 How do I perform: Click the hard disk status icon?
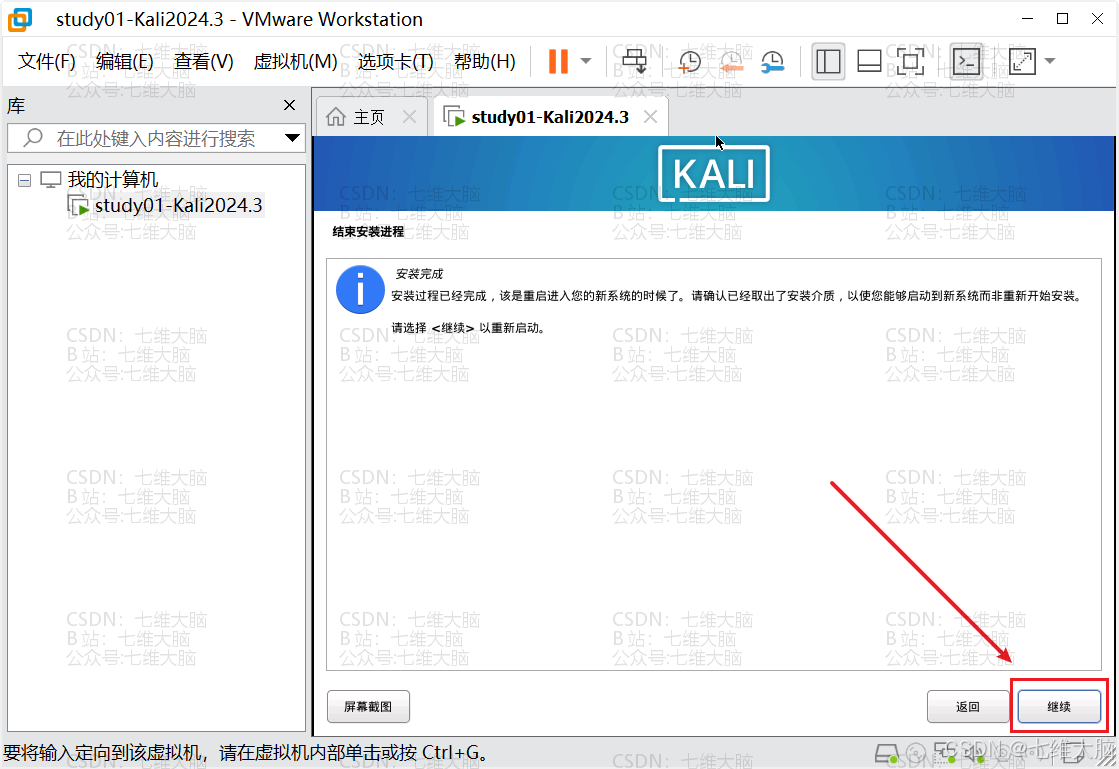[887, 753]
